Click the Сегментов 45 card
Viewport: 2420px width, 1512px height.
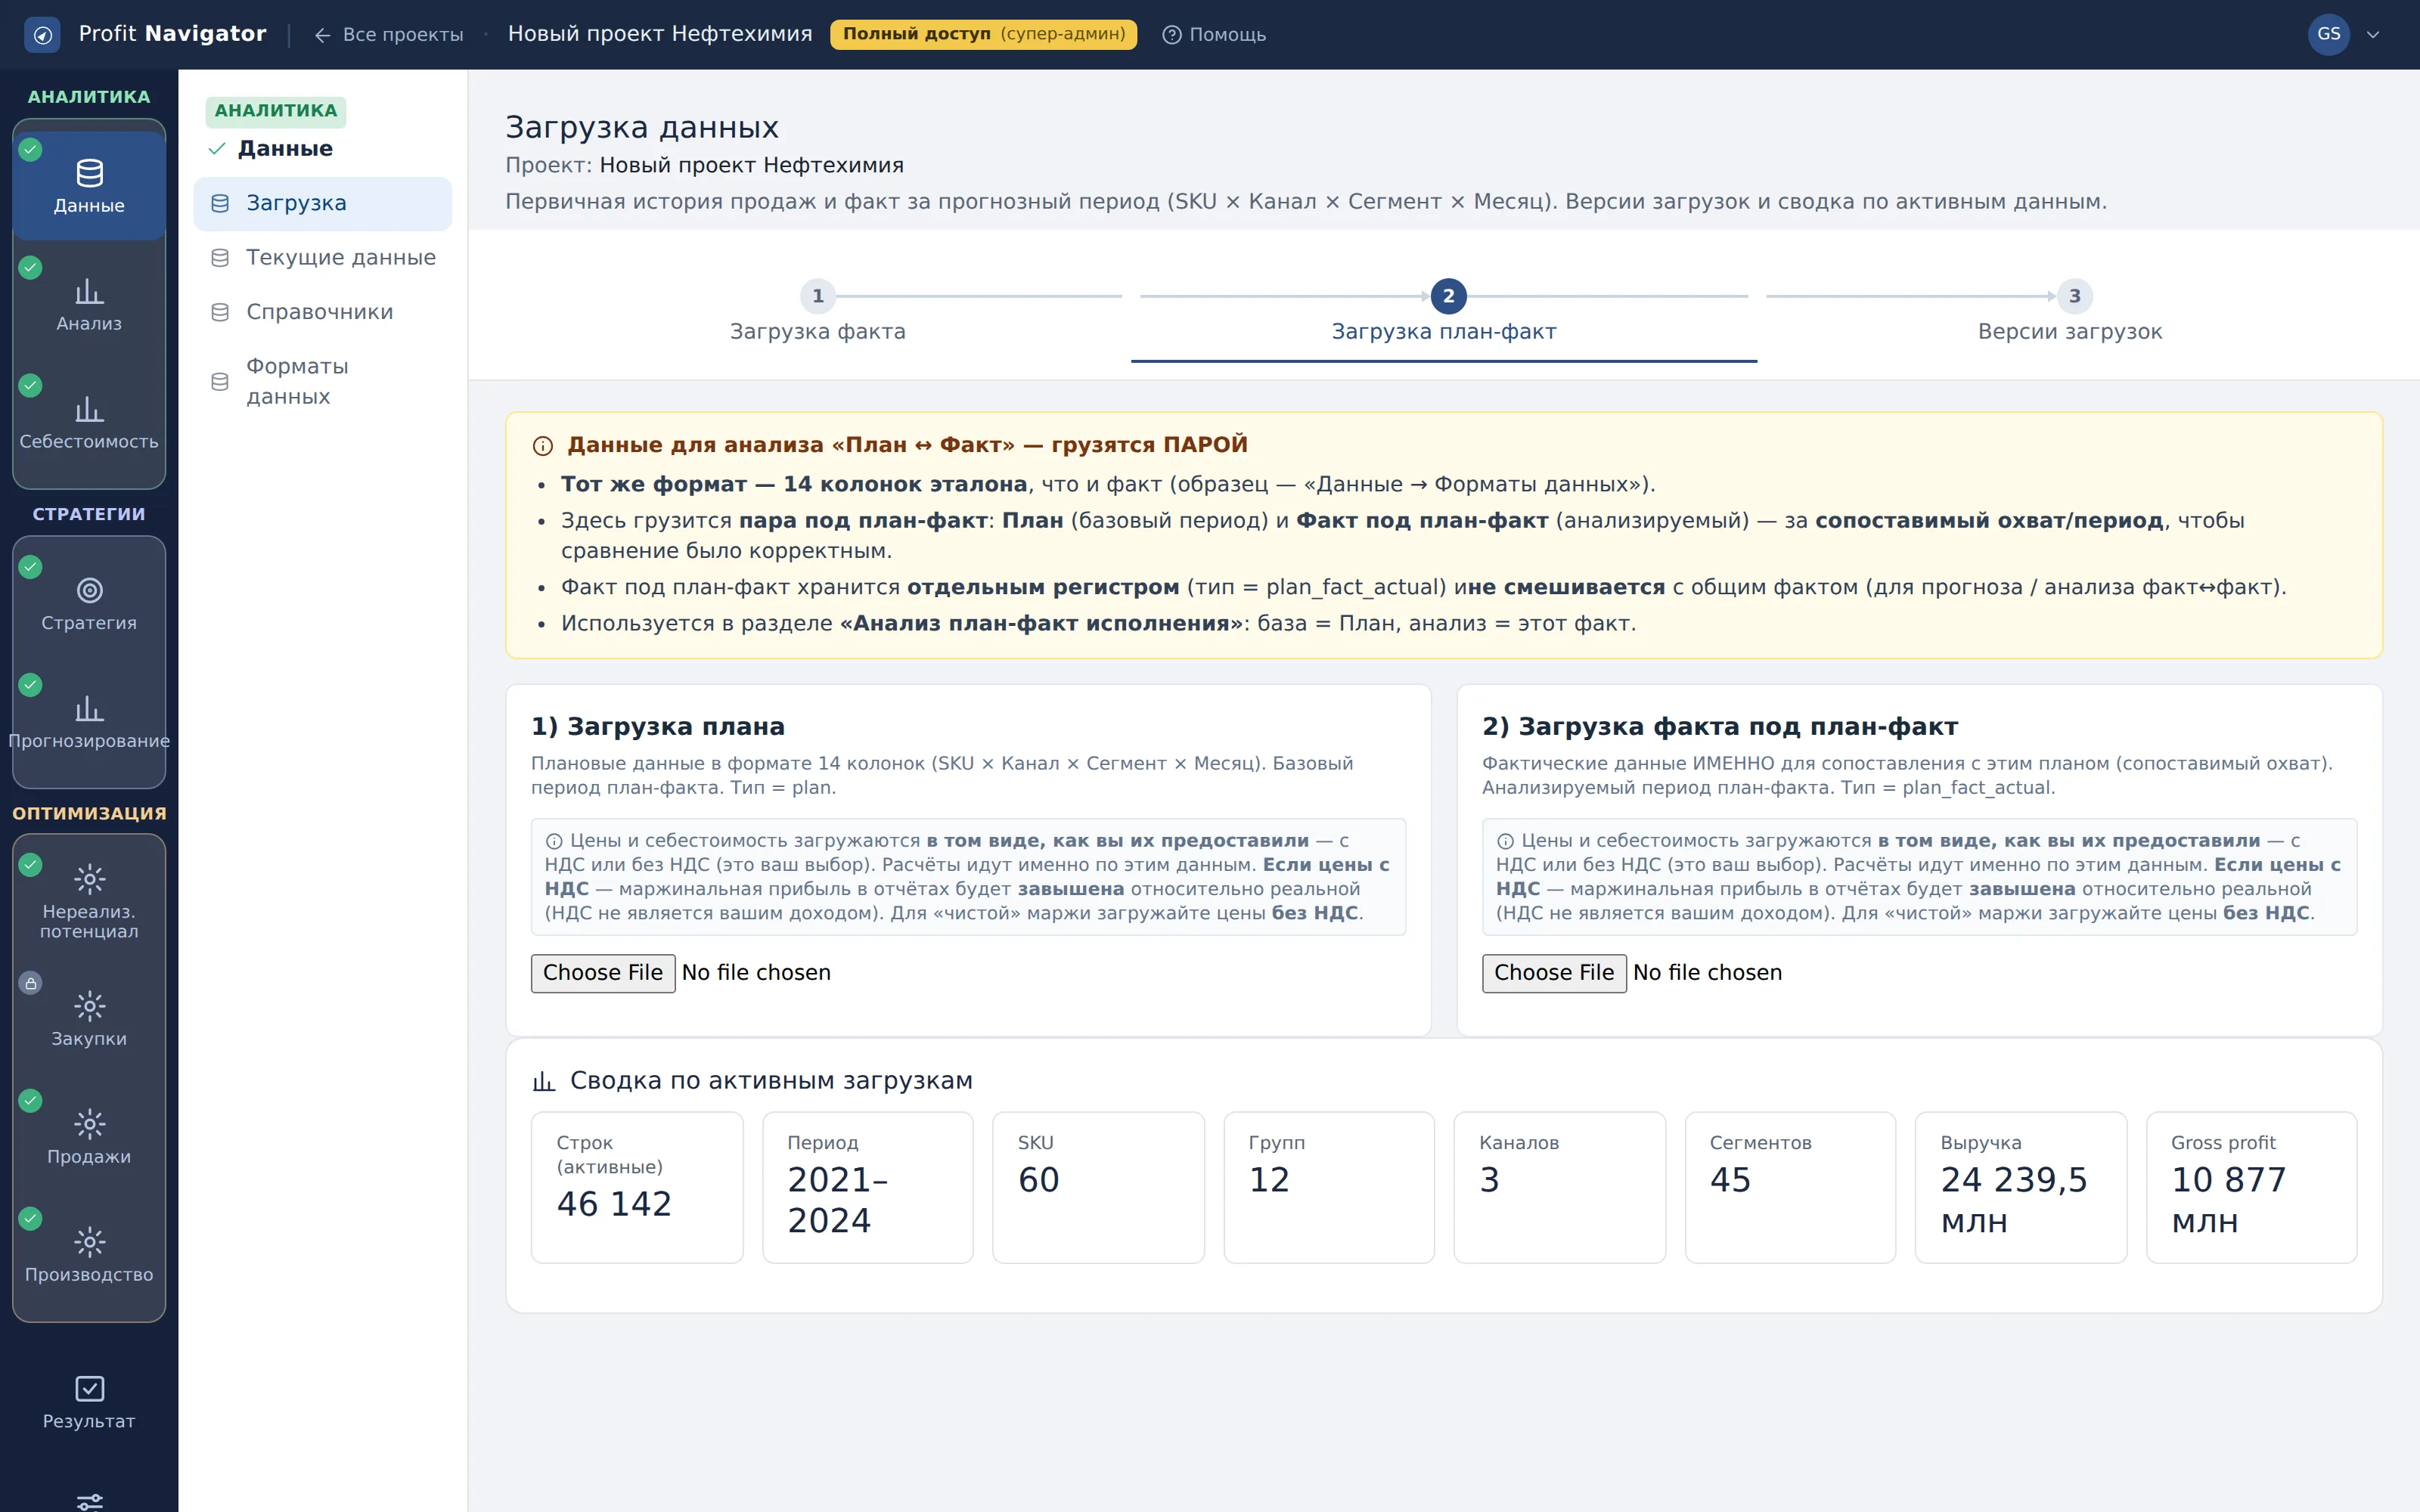pos(1790,1187)
